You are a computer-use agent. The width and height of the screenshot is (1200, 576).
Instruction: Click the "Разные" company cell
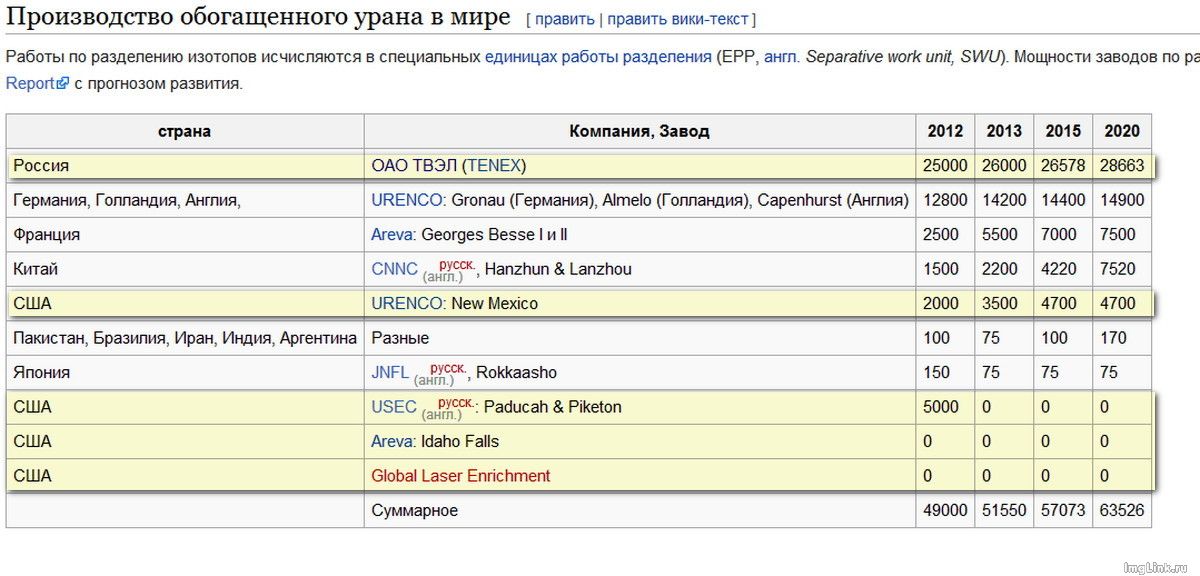640,338
